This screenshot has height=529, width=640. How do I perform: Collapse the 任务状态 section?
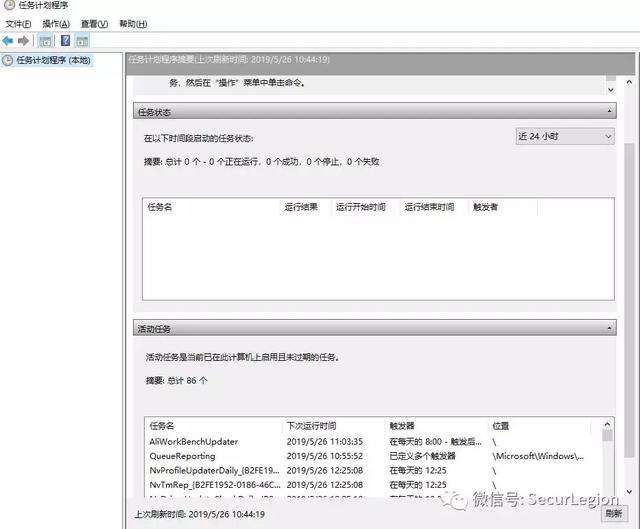pos(609,111)
